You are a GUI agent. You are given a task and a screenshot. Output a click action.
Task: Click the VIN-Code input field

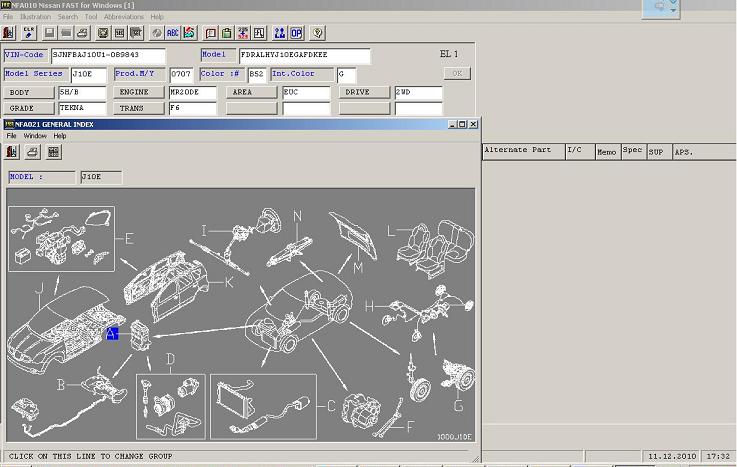(108, 55)
